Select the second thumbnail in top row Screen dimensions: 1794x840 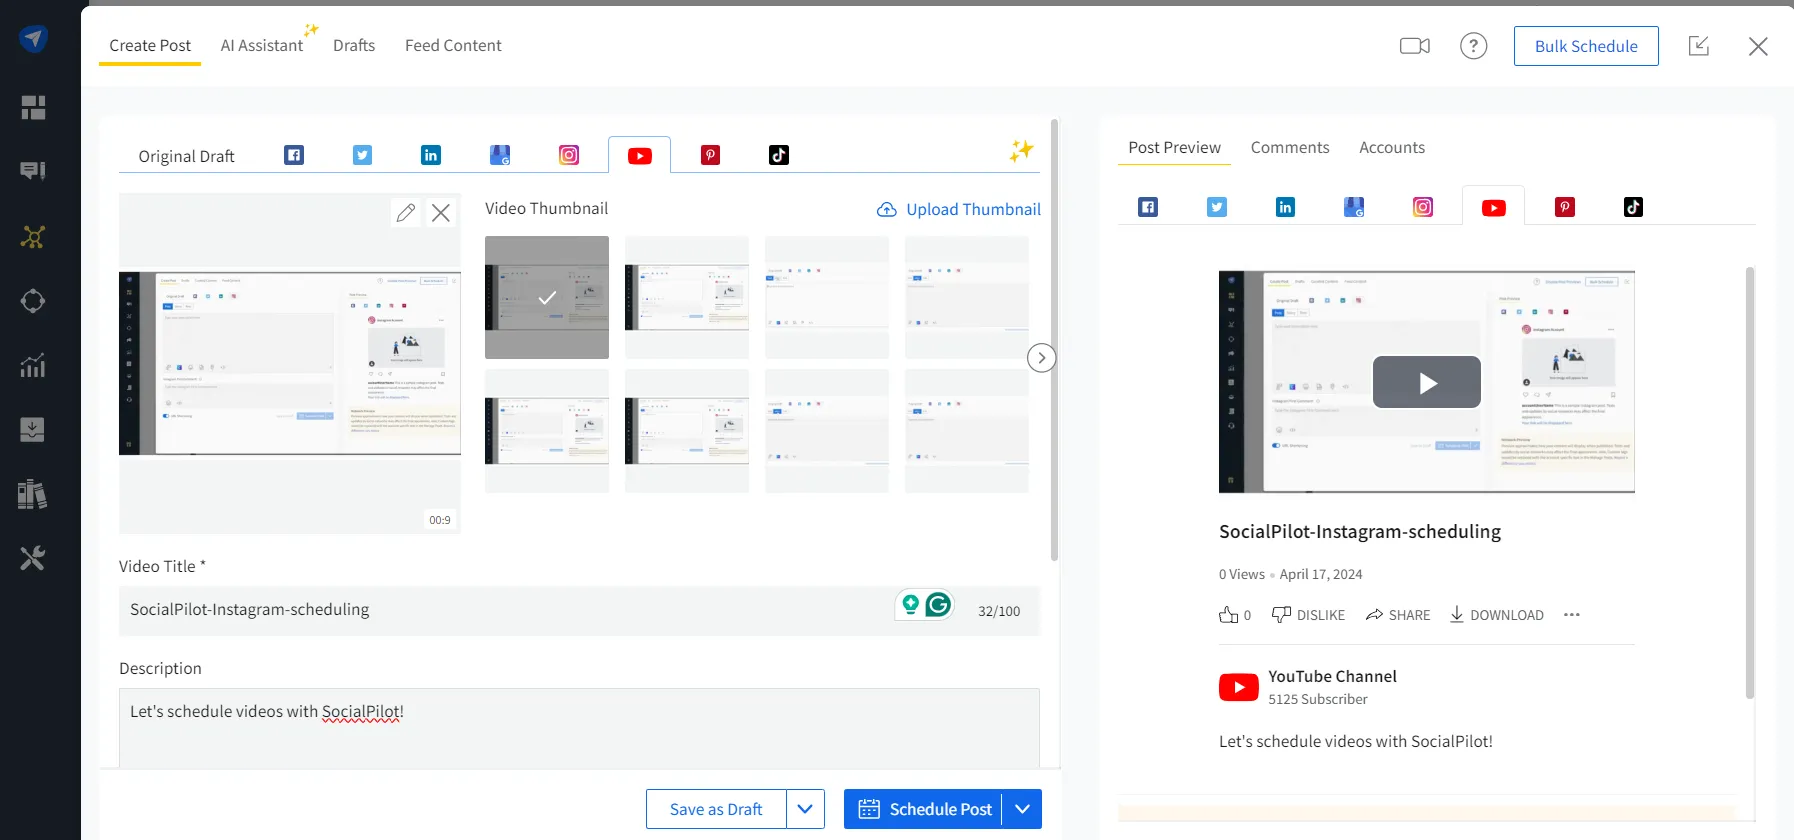[x=687, y=297]
